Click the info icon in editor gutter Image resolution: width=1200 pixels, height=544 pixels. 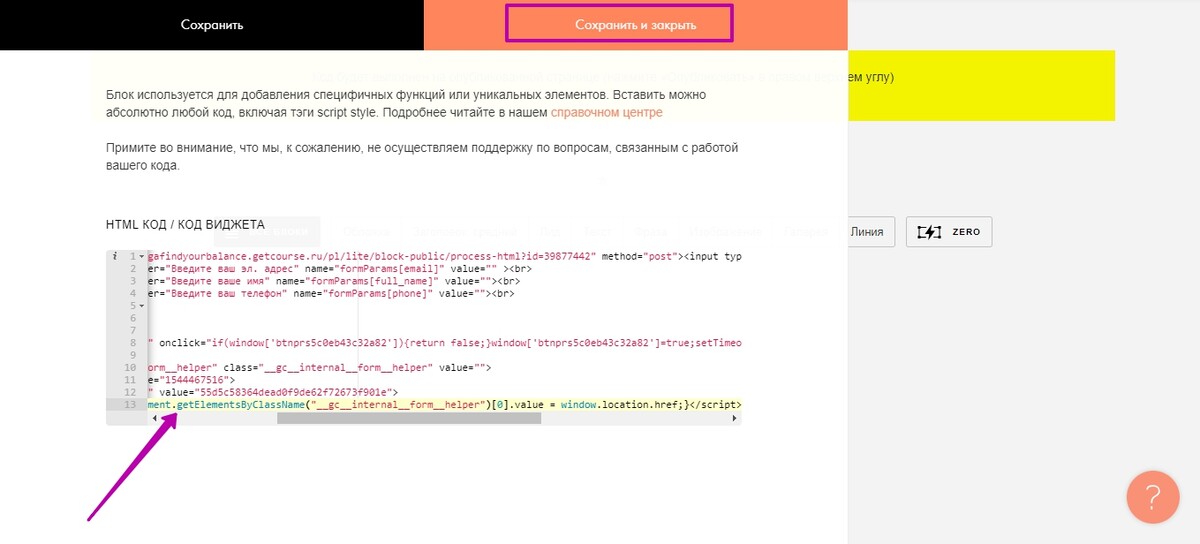coord(116,257)
